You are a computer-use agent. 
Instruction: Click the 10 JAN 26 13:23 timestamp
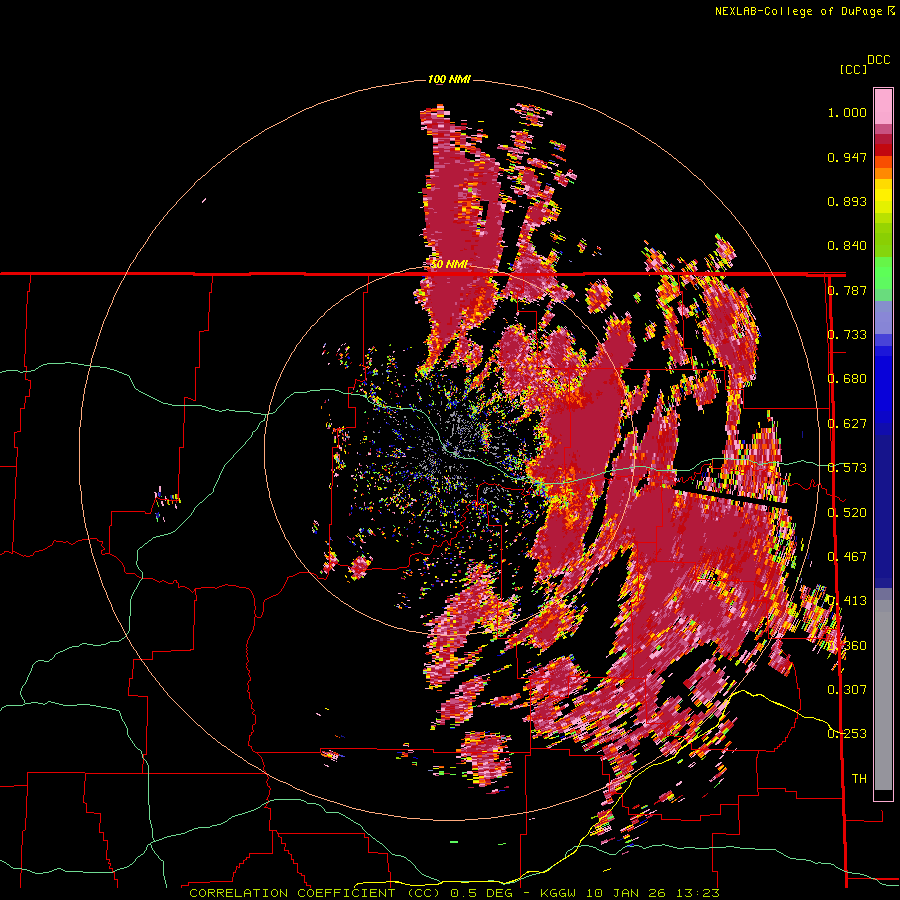[654, 893]
